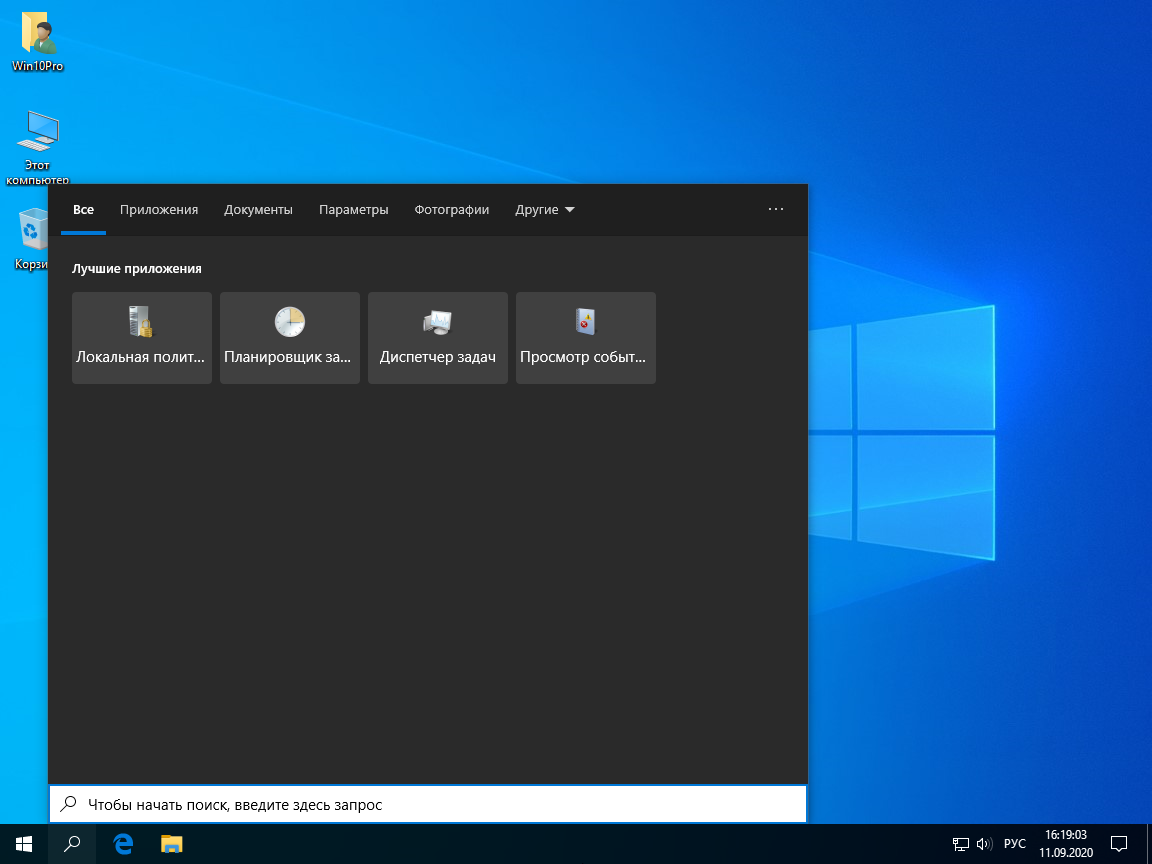The width and height of the screenshot is (1152, 864).
Task: Click the Start menu button
Action: [22, 843]
